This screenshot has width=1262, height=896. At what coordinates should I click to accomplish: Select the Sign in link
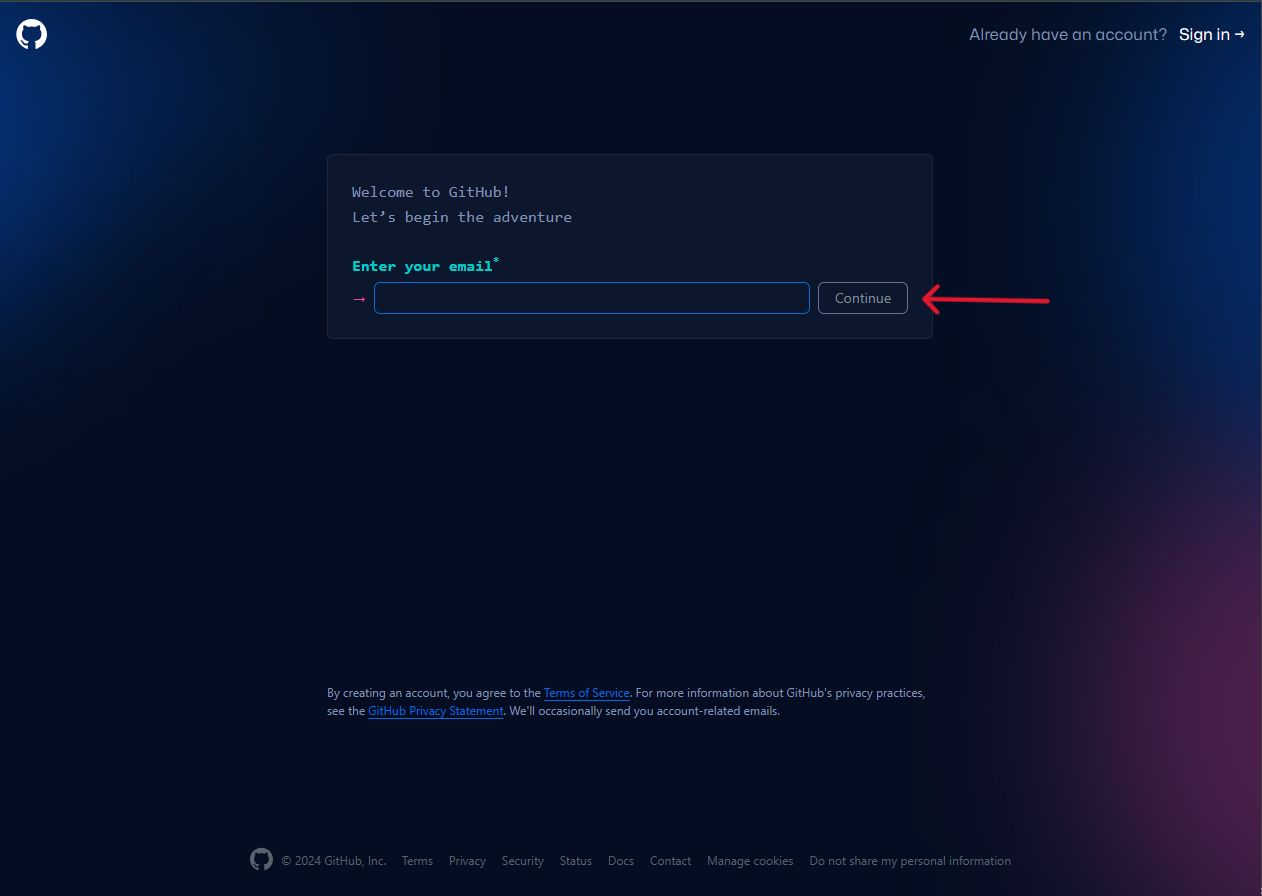(1204, 34)
